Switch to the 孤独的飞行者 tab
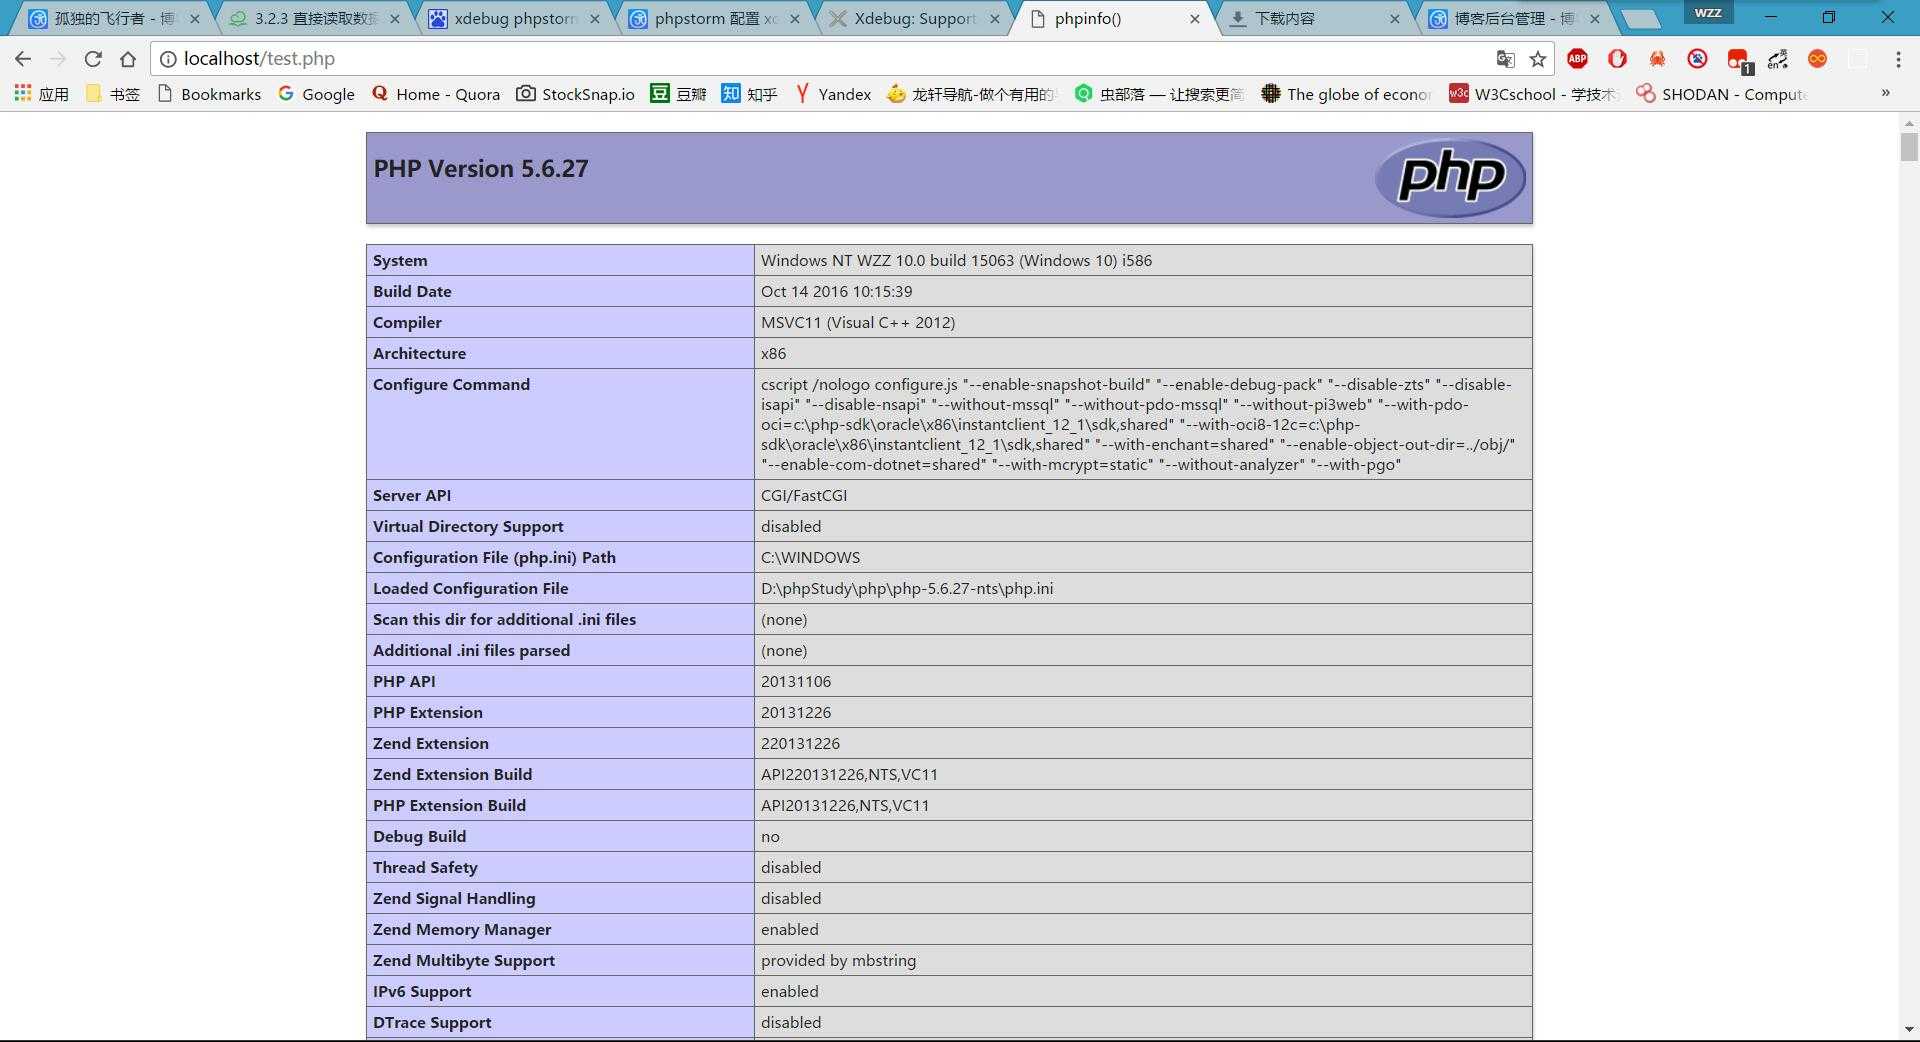The height and width of the screenshot is (1042, 1920). pyautogui.click(x=112, y=19)
